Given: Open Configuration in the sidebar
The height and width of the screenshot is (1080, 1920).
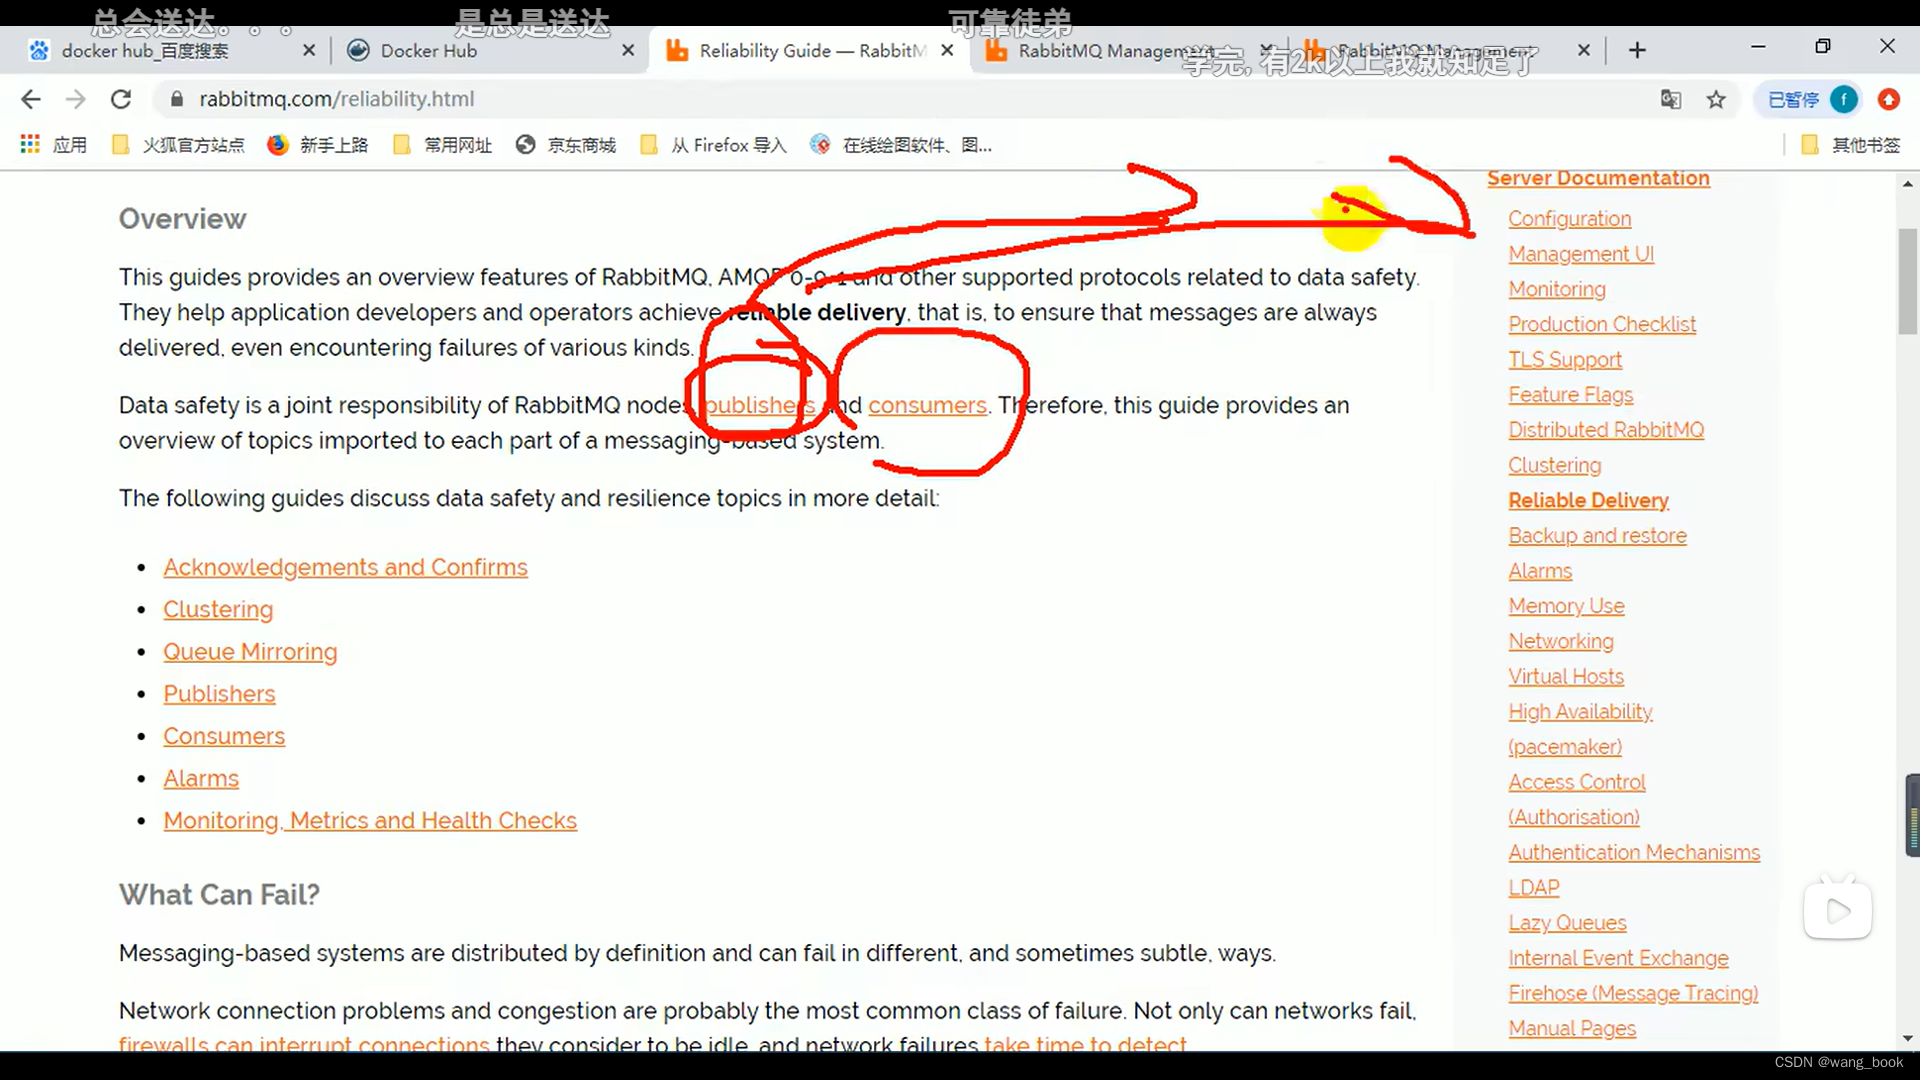Looking at the screenshot, I should pyautogui.click(x=1569, y=218).
